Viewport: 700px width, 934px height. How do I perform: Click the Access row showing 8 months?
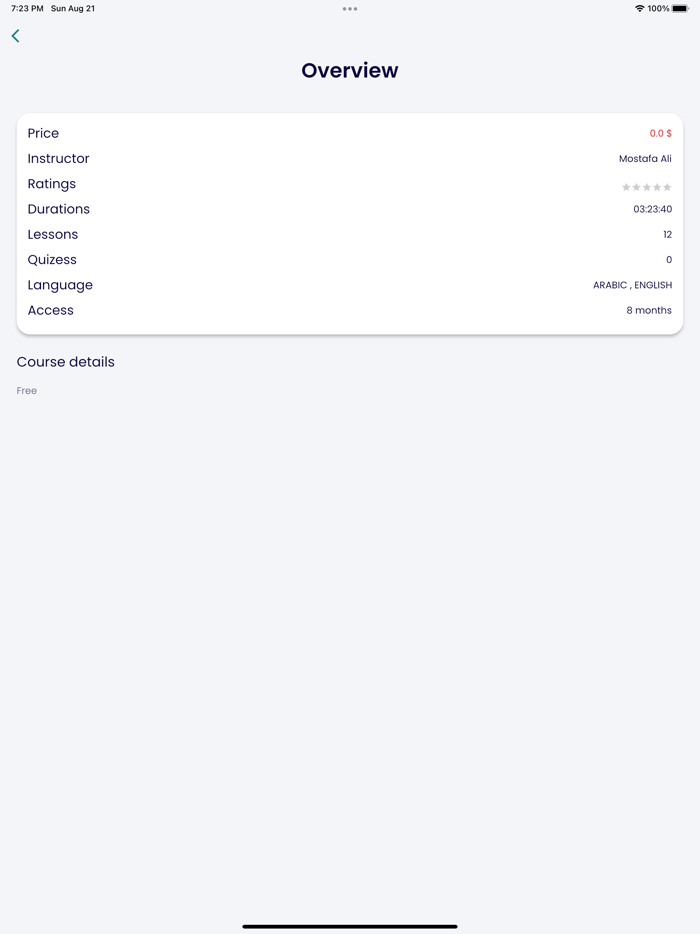pyautogui.click(x=350, y=310)
